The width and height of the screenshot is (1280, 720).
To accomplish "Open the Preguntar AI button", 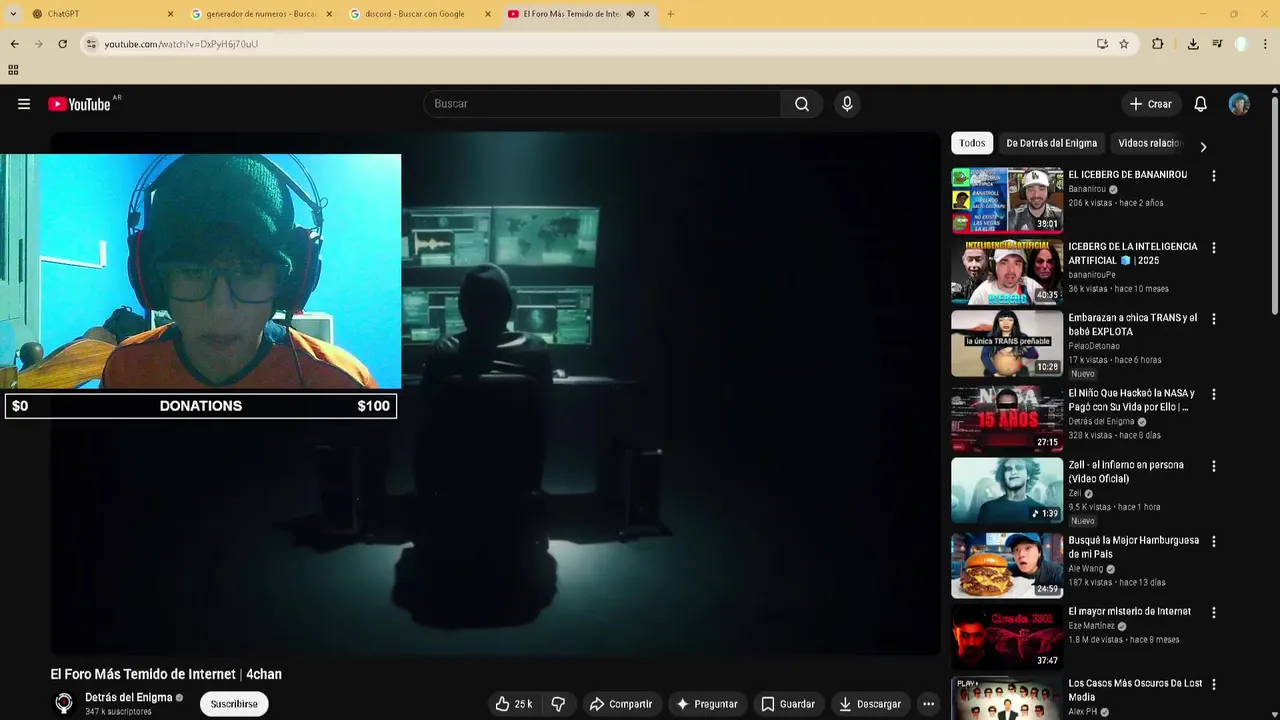I will click(x=707, y=704).
